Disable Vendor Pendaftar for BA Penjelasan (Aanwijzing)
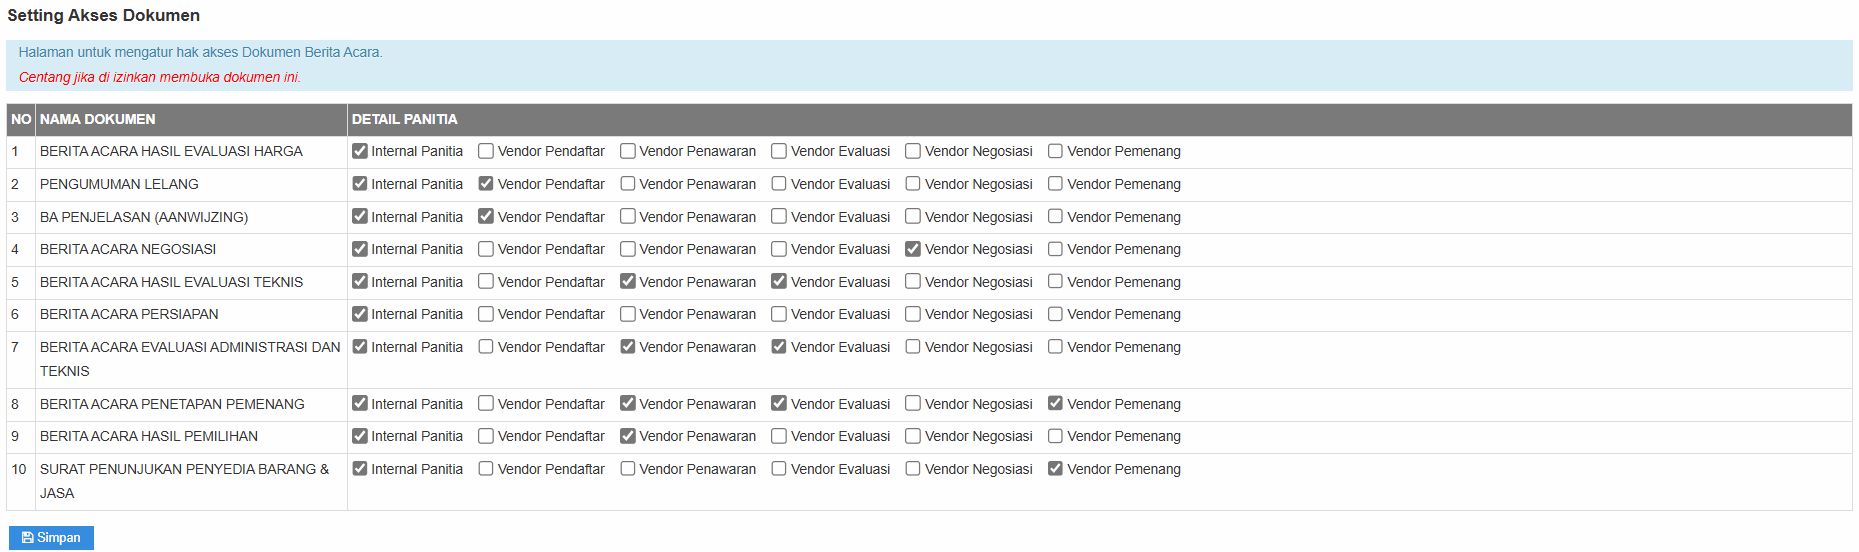 [486, 216]
